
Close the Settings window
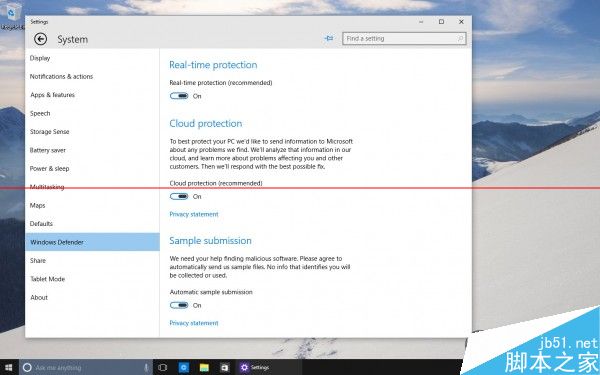(x=461, y=22)
